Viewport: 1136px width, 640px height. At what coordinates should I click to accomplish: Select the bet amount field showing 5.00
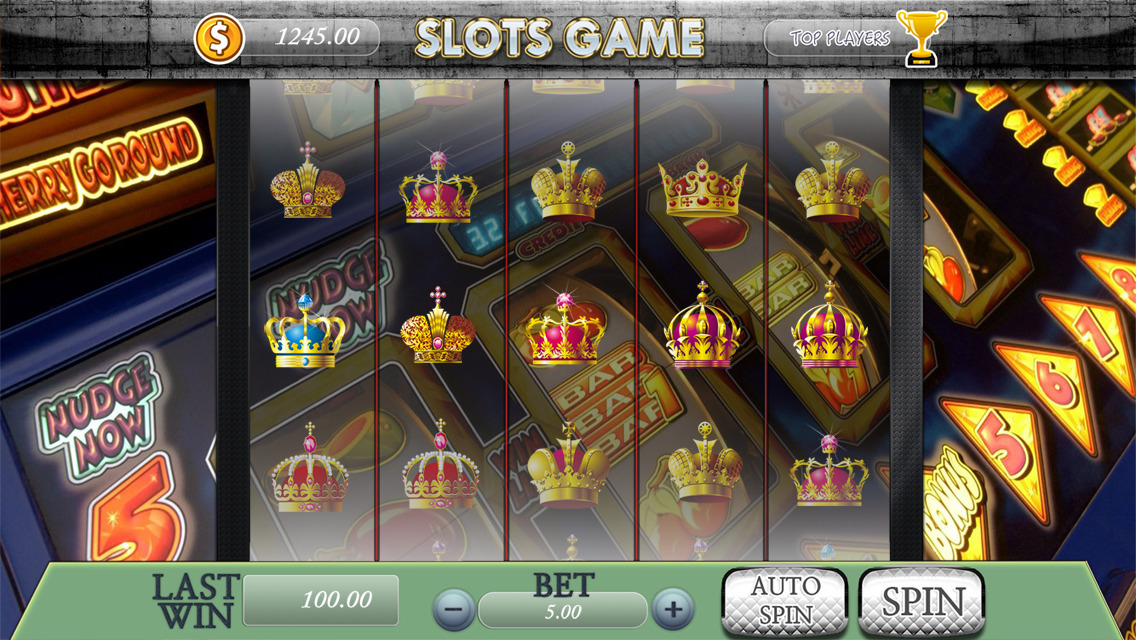(563, 610)
